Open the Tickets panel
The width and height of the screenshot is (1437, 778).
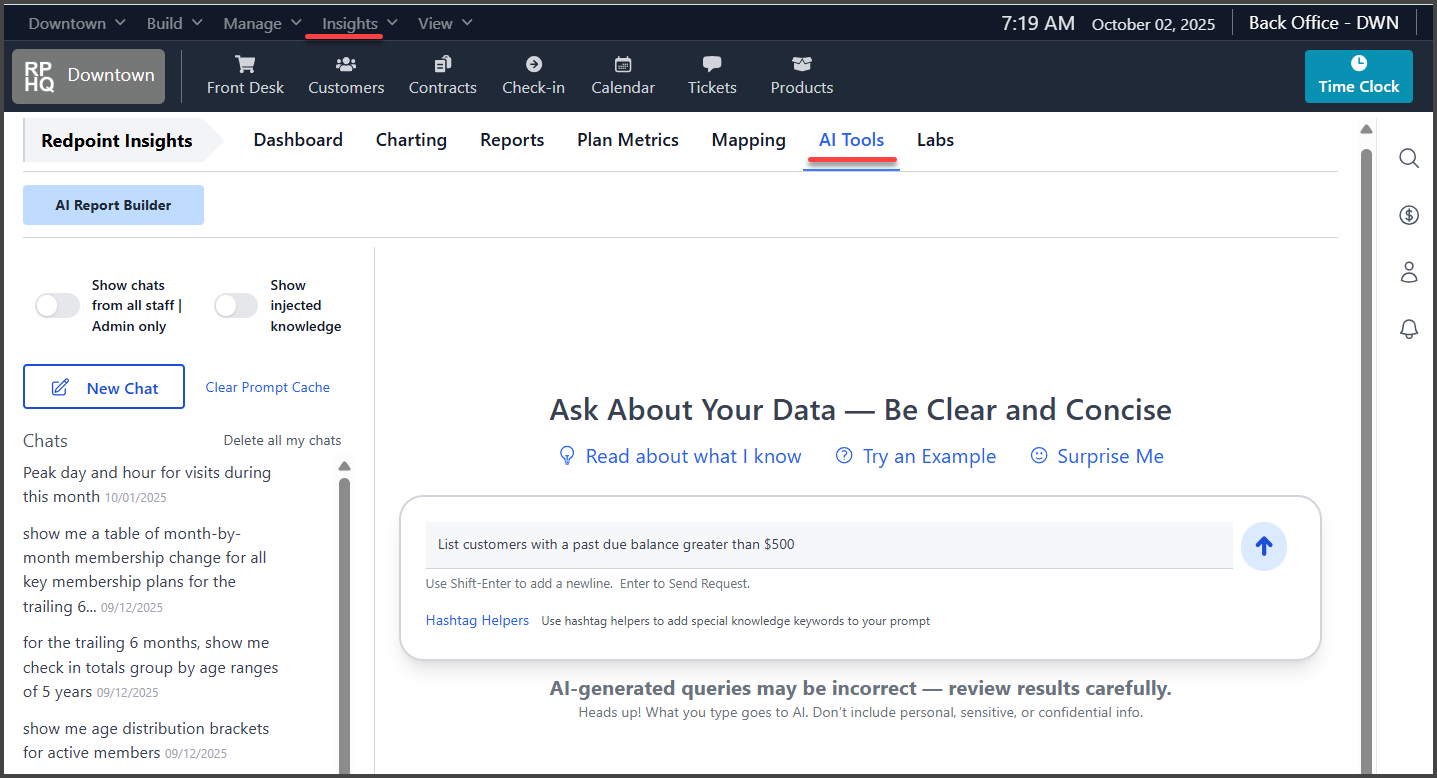tap(711, 74)
